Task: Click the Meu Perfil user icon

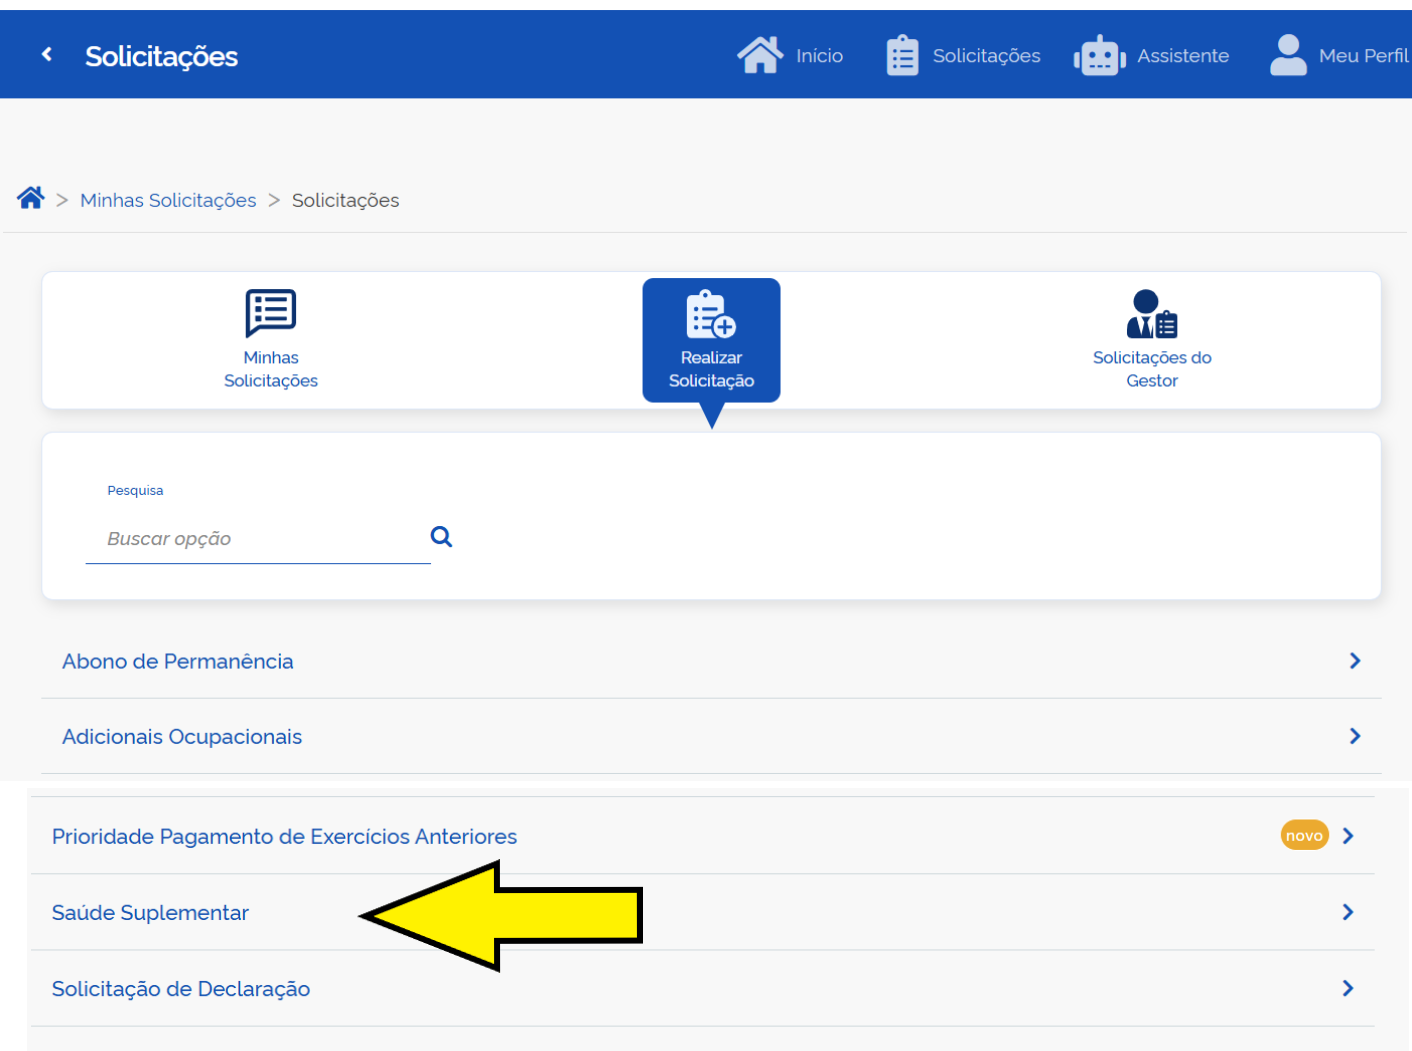Action: point(1288,55)
